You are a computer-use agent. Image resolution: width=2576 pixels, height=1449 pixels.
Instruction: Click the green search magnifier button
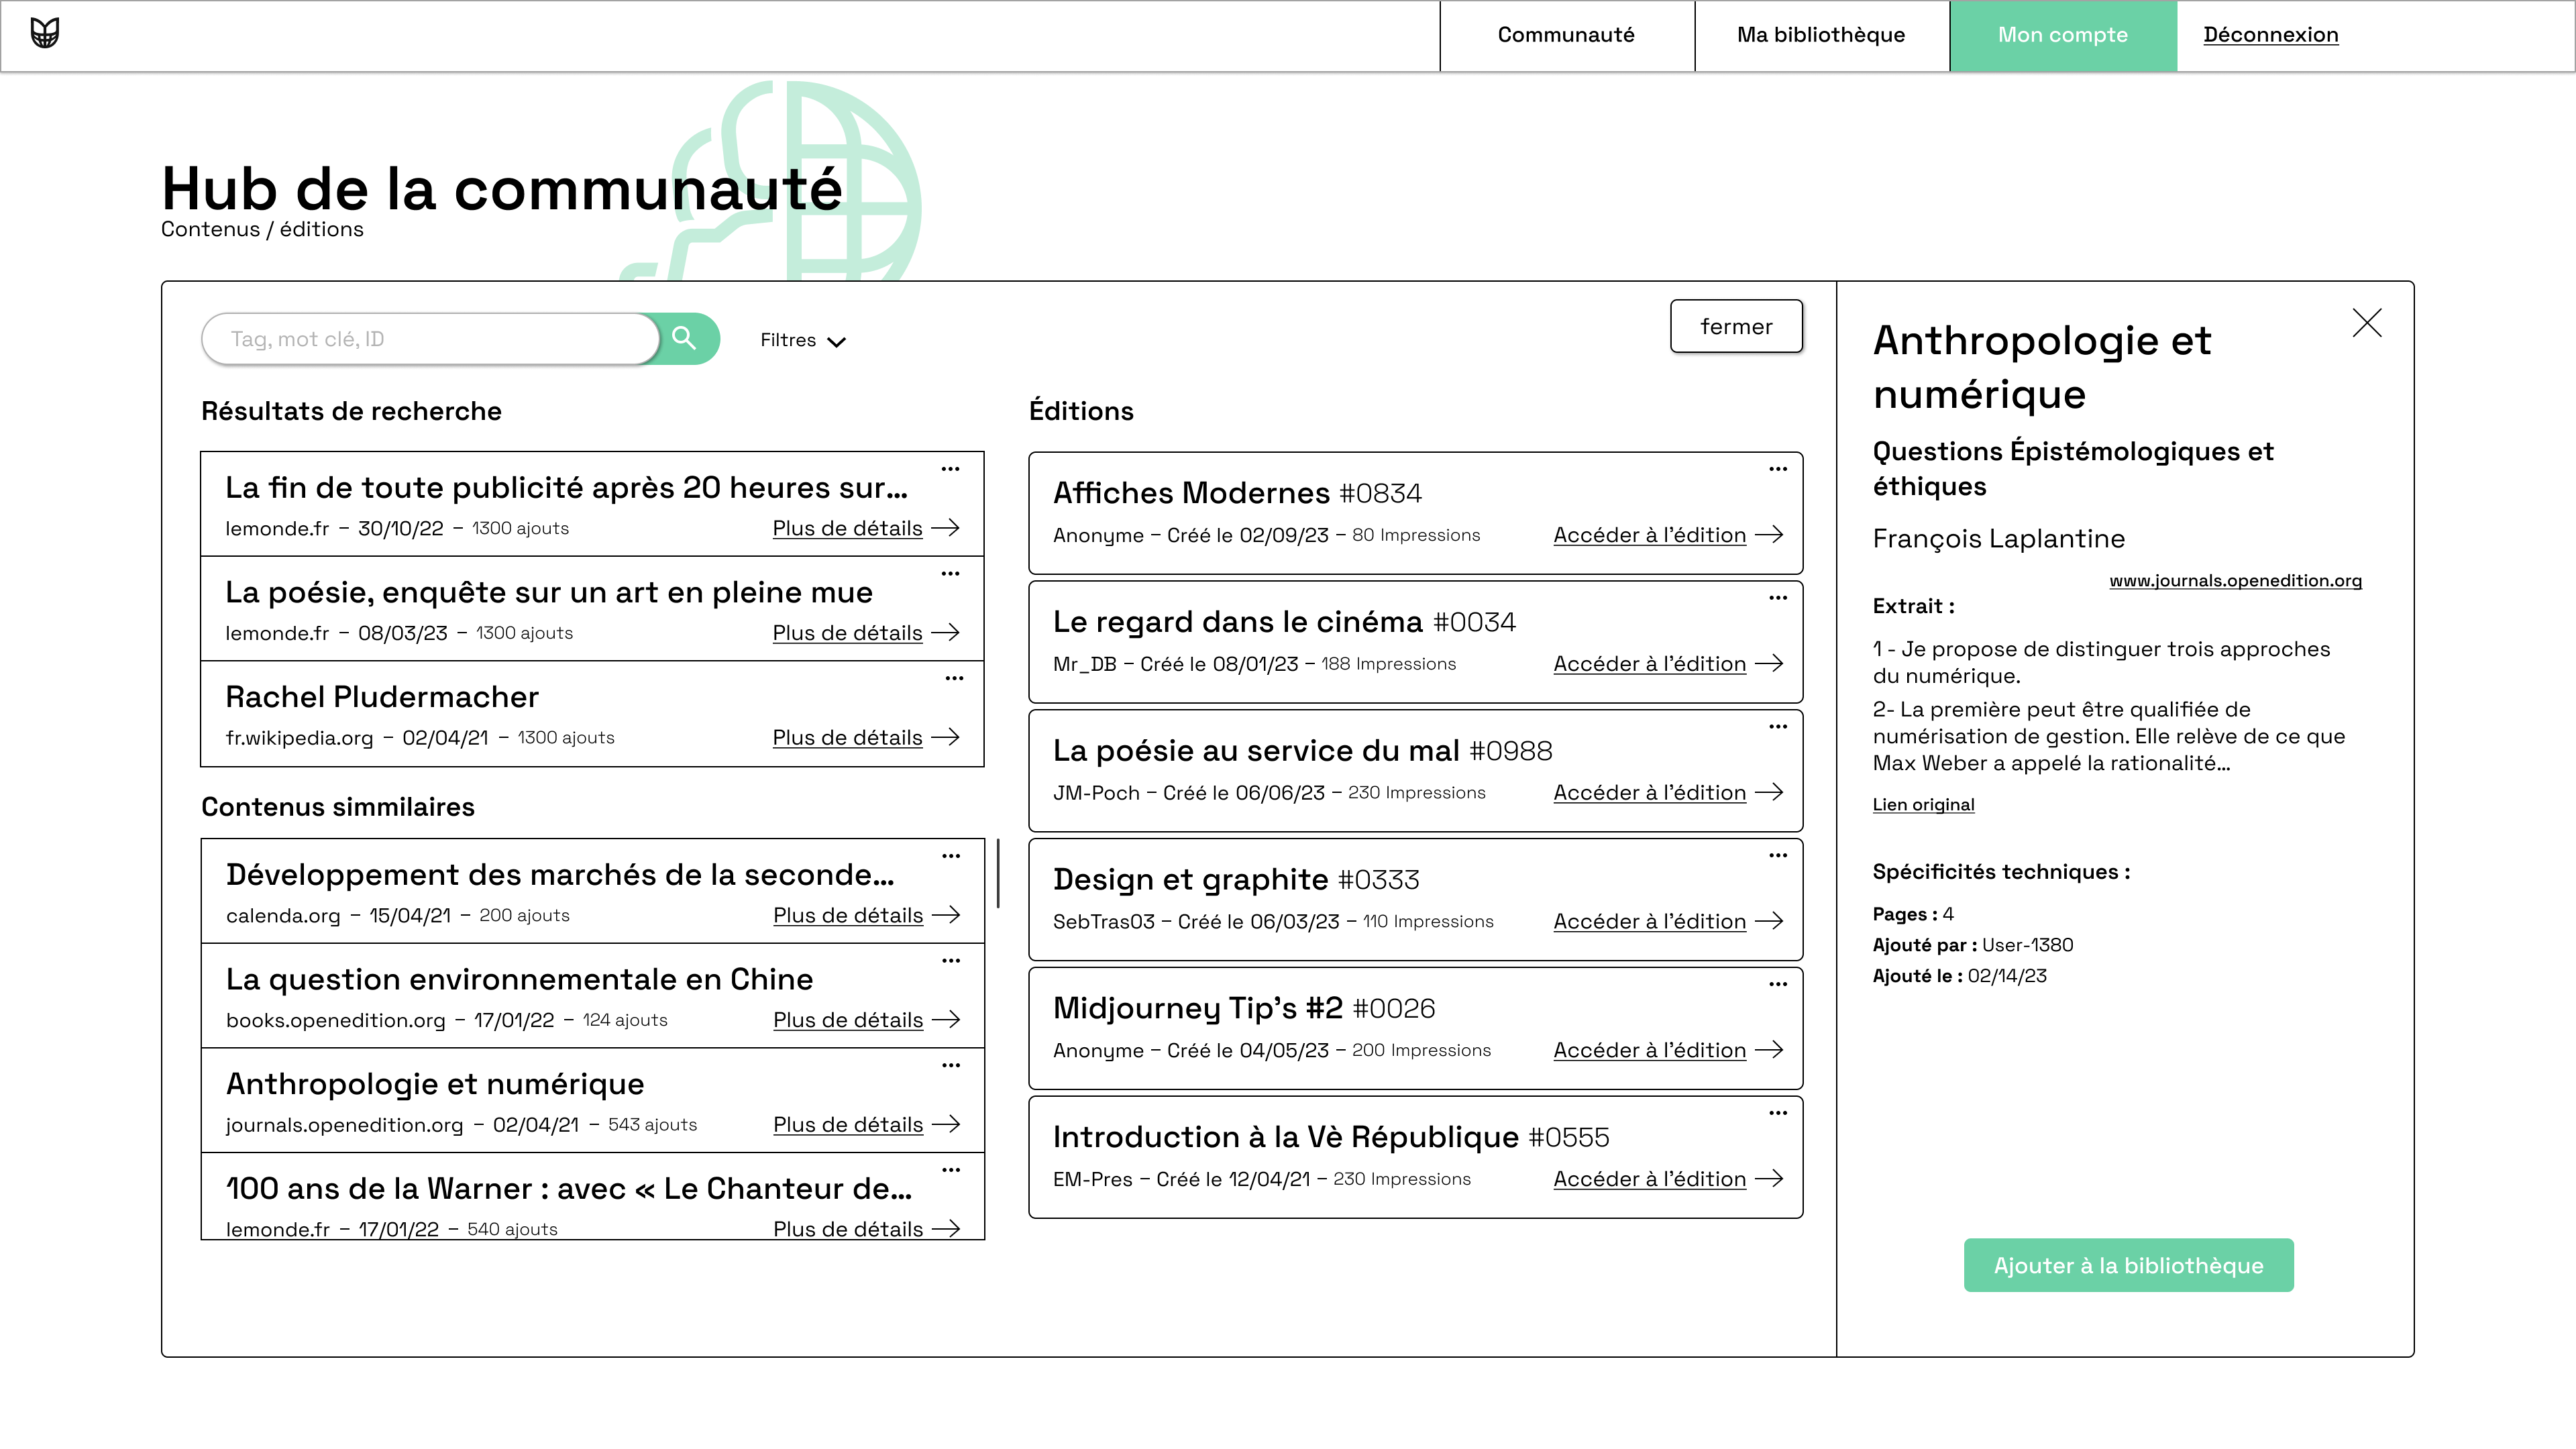pyautogui.click(x=685, y=338)
